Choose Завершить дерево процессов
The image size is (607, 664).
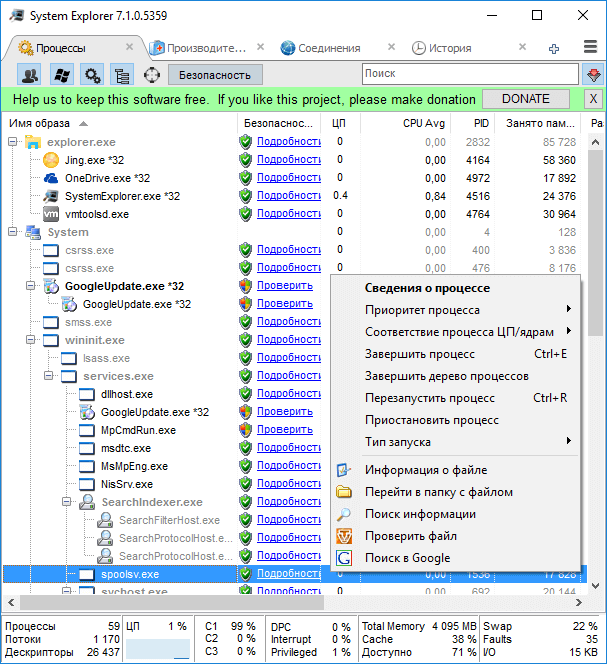[x=455, y=376]
